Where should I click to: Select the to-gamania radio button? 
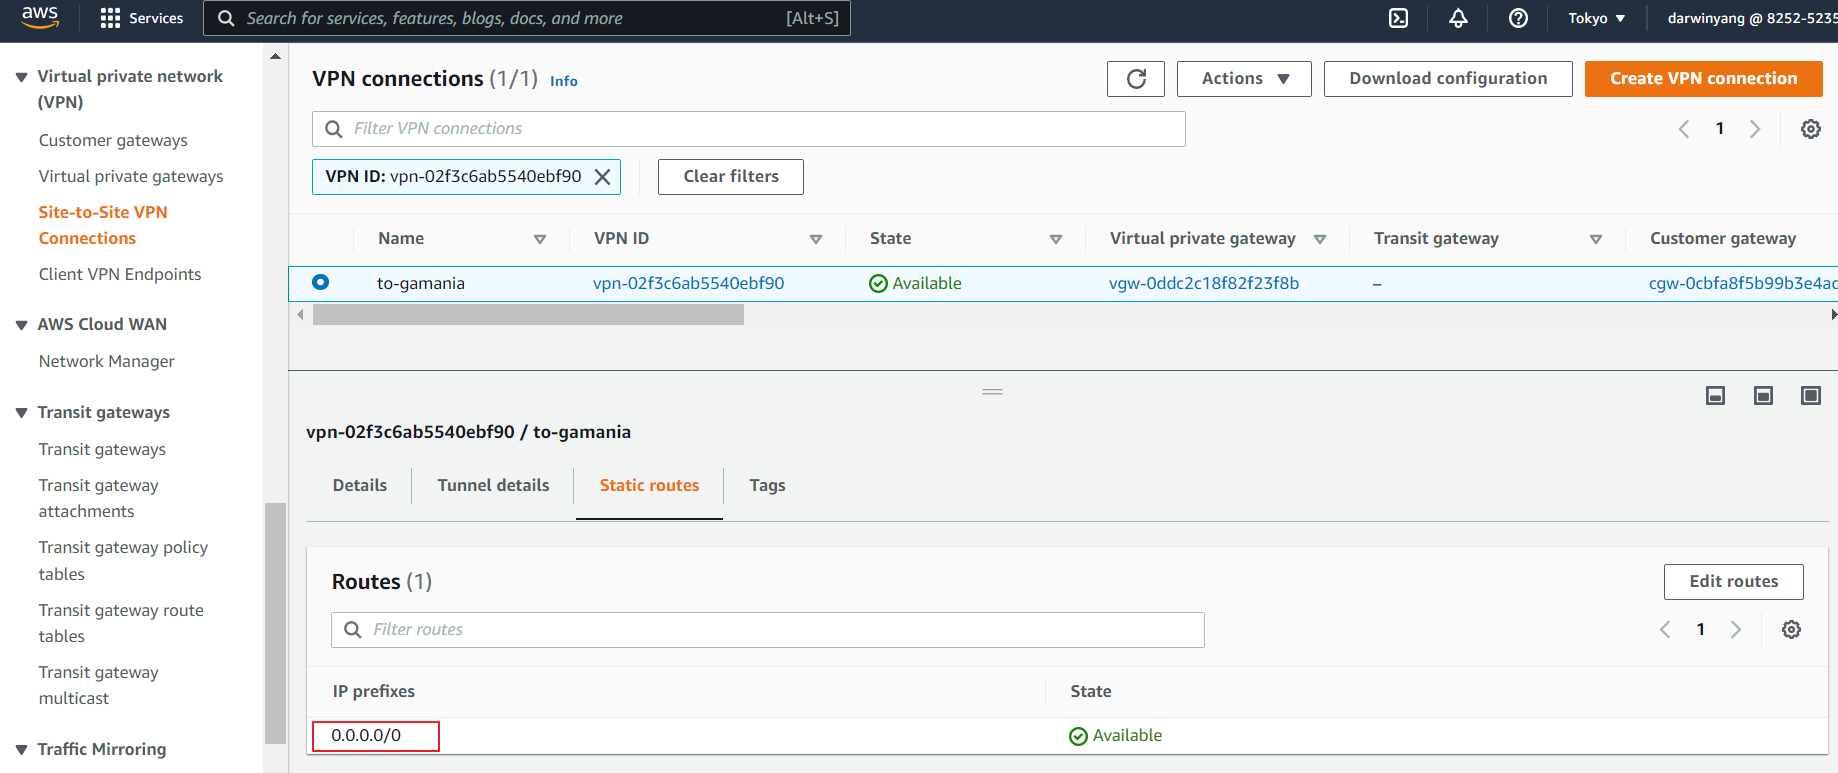[320, 283]
